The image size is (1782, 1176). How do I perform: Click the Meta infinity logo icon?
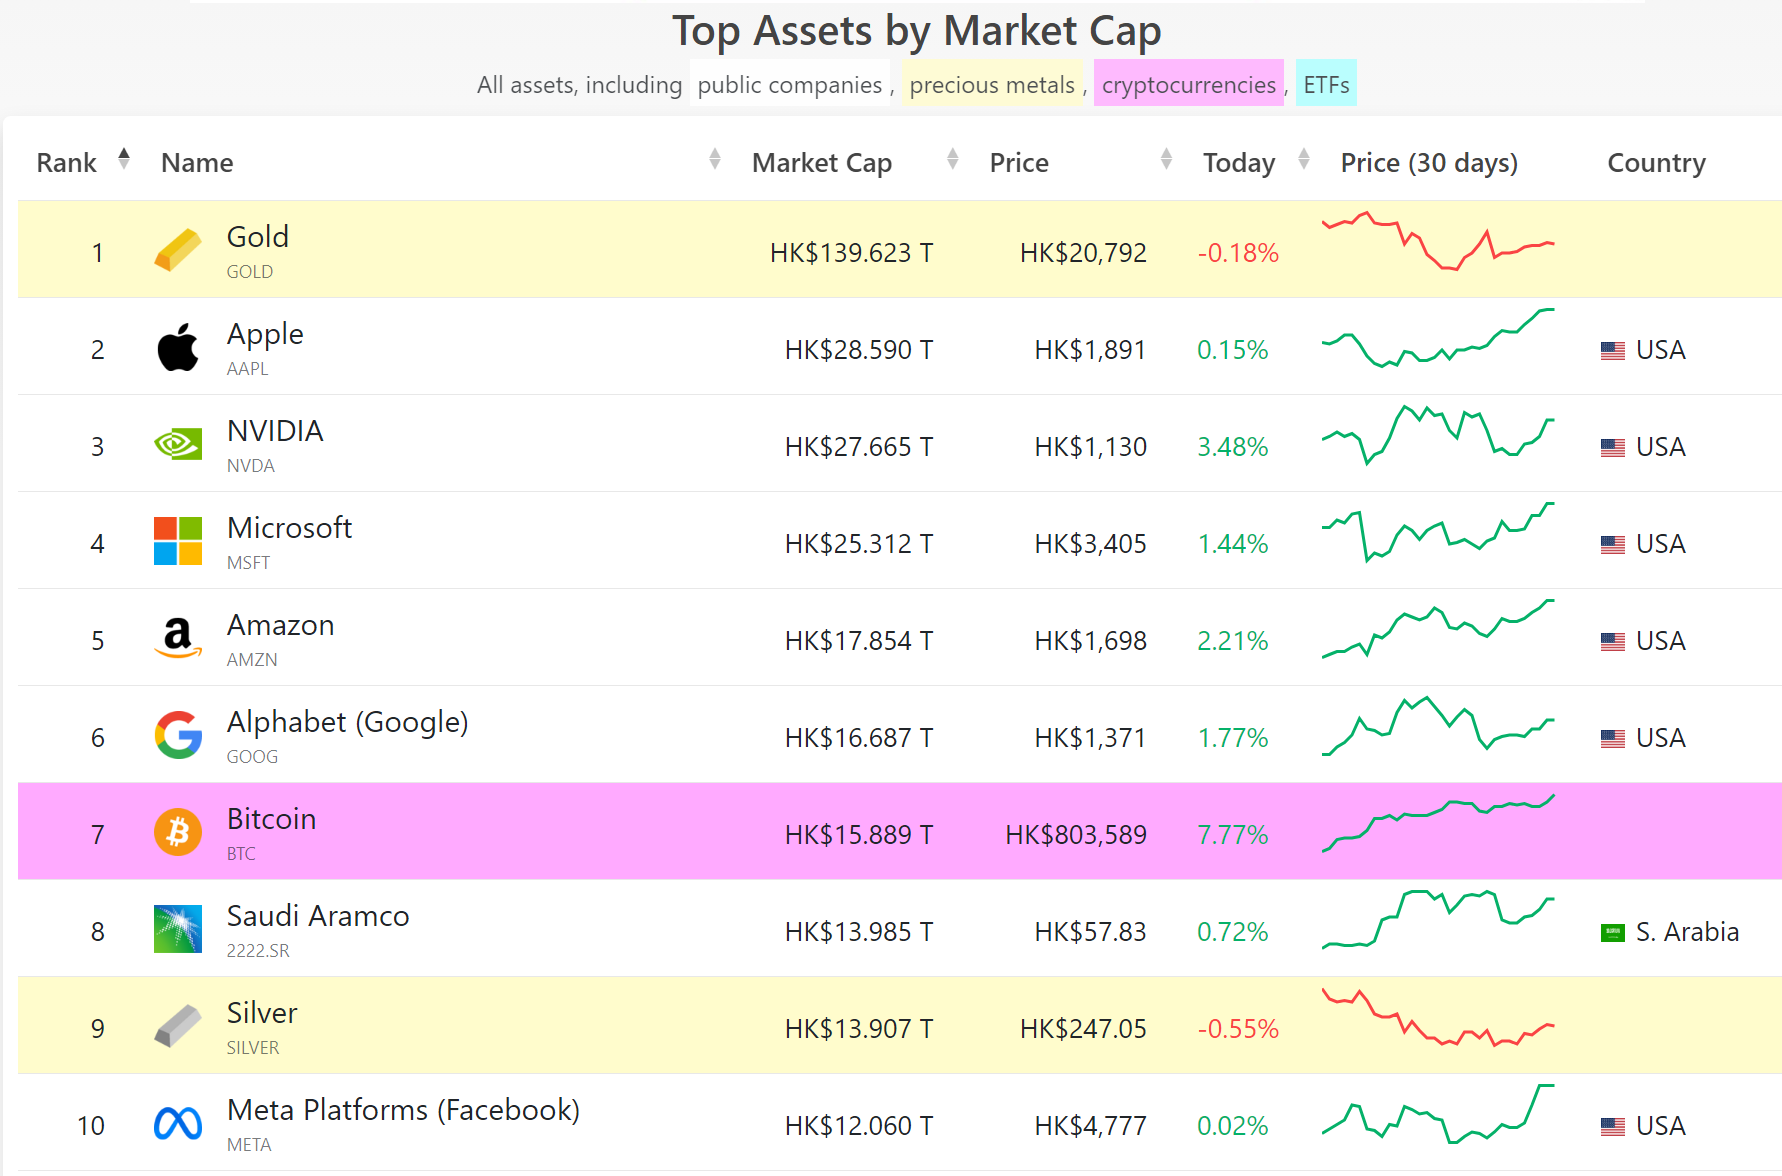point(178,1123)
